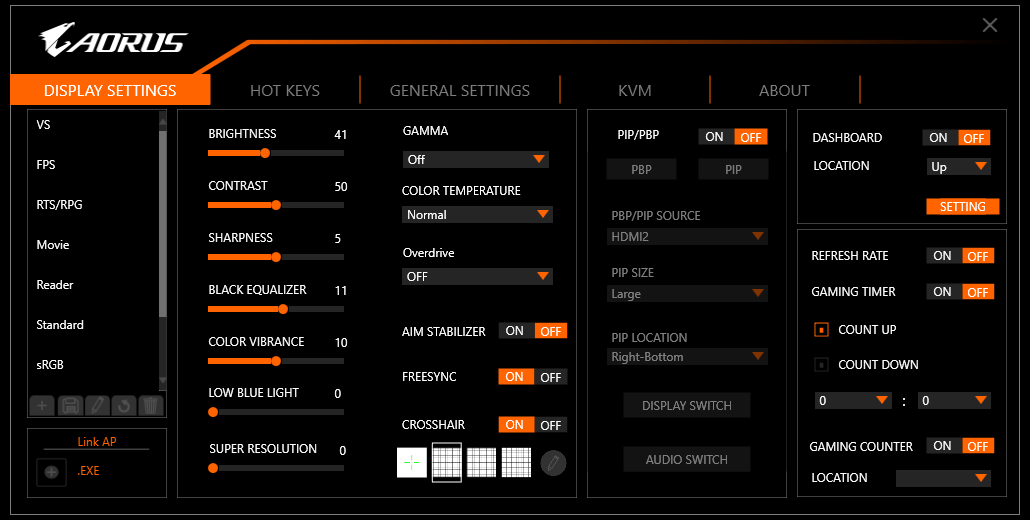The width and height of the screenshot is (1030, 520).
Task: Close the AORUS window with the X
Action: click(x=989, y=26)
